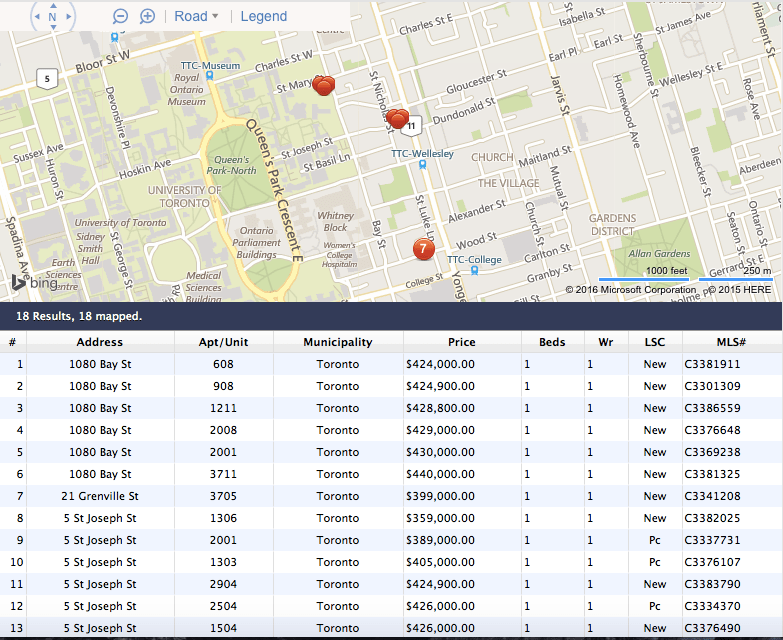Select the pin cluster near St Mary St
The width and height of the screenshot is (783, 640).
pos(324,85)
